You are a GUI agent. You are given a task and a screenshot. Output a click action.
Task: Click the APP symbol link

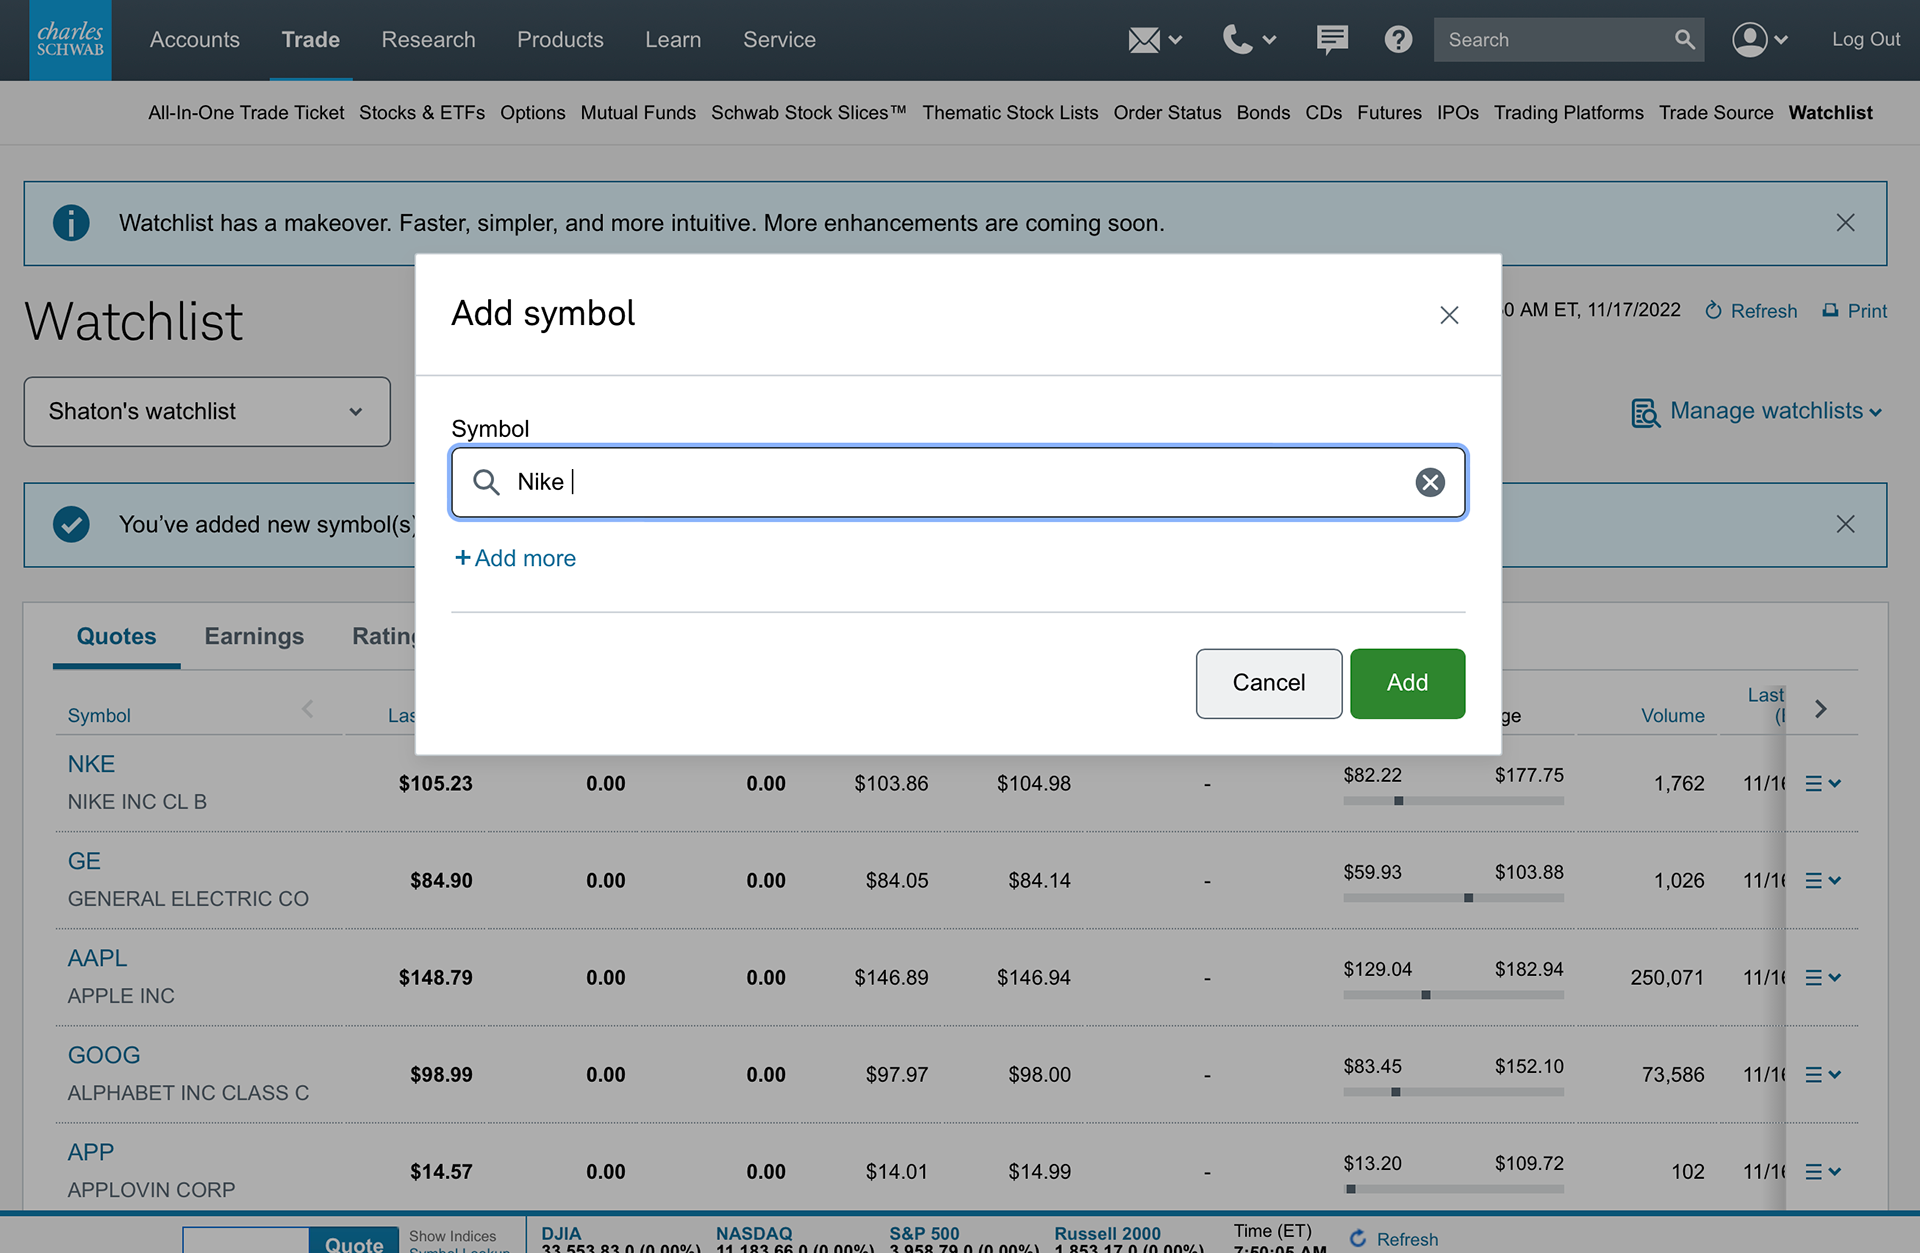[91, 1153]
